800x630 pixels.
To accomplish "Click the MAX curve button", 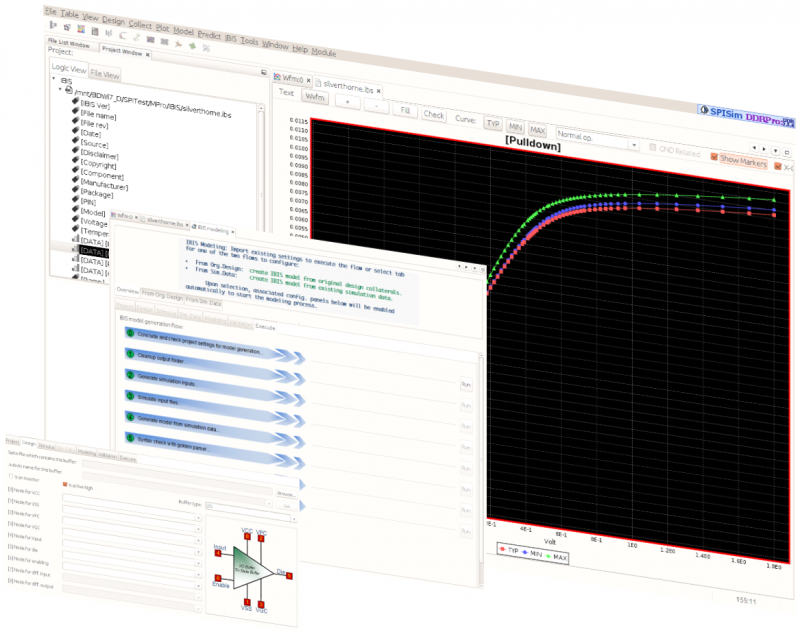I will pyautogui.click(x=537, y=130).
